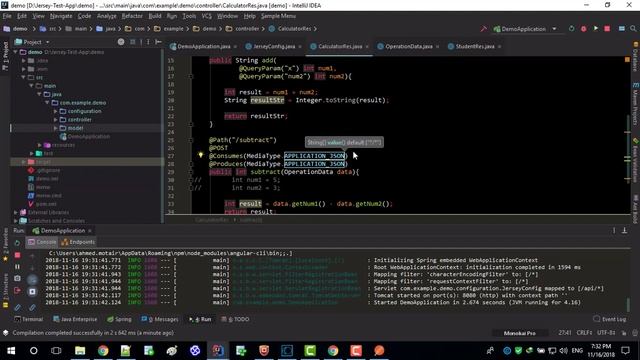Click the build hammer icon
Screen dimensions: 640x360
[484, 29]
